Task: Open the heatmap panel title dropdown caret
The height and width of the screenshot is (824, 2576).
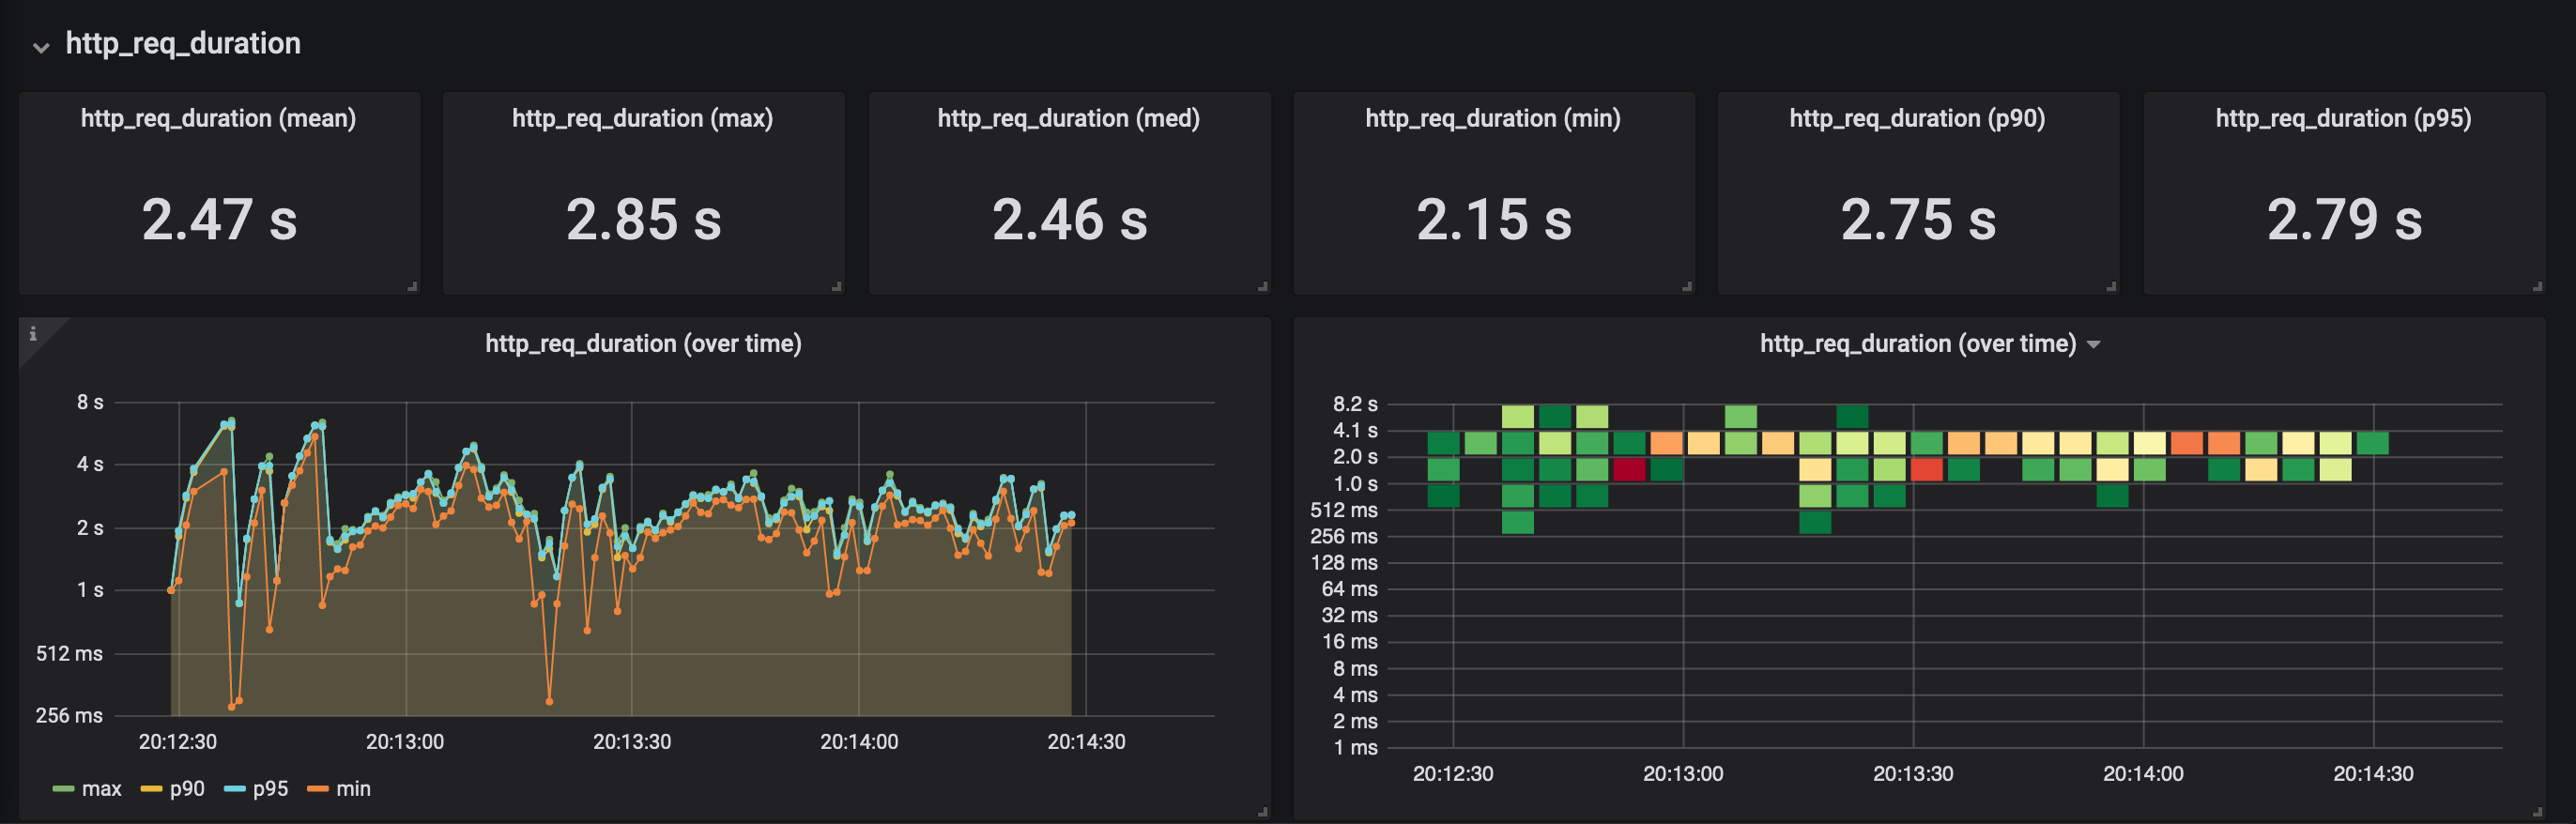Action: pos(2094,344)
